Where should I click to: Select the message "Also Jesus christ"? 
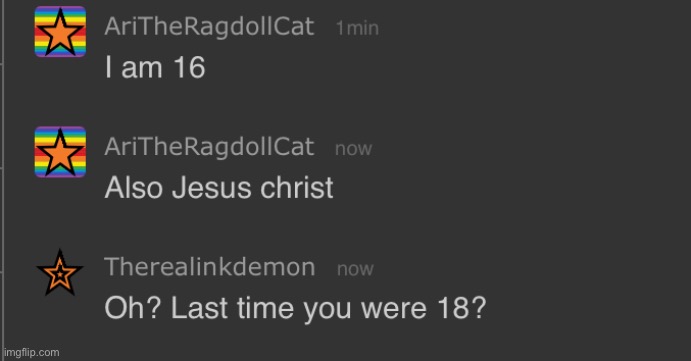pyautogui.click(x=219, y=188)
